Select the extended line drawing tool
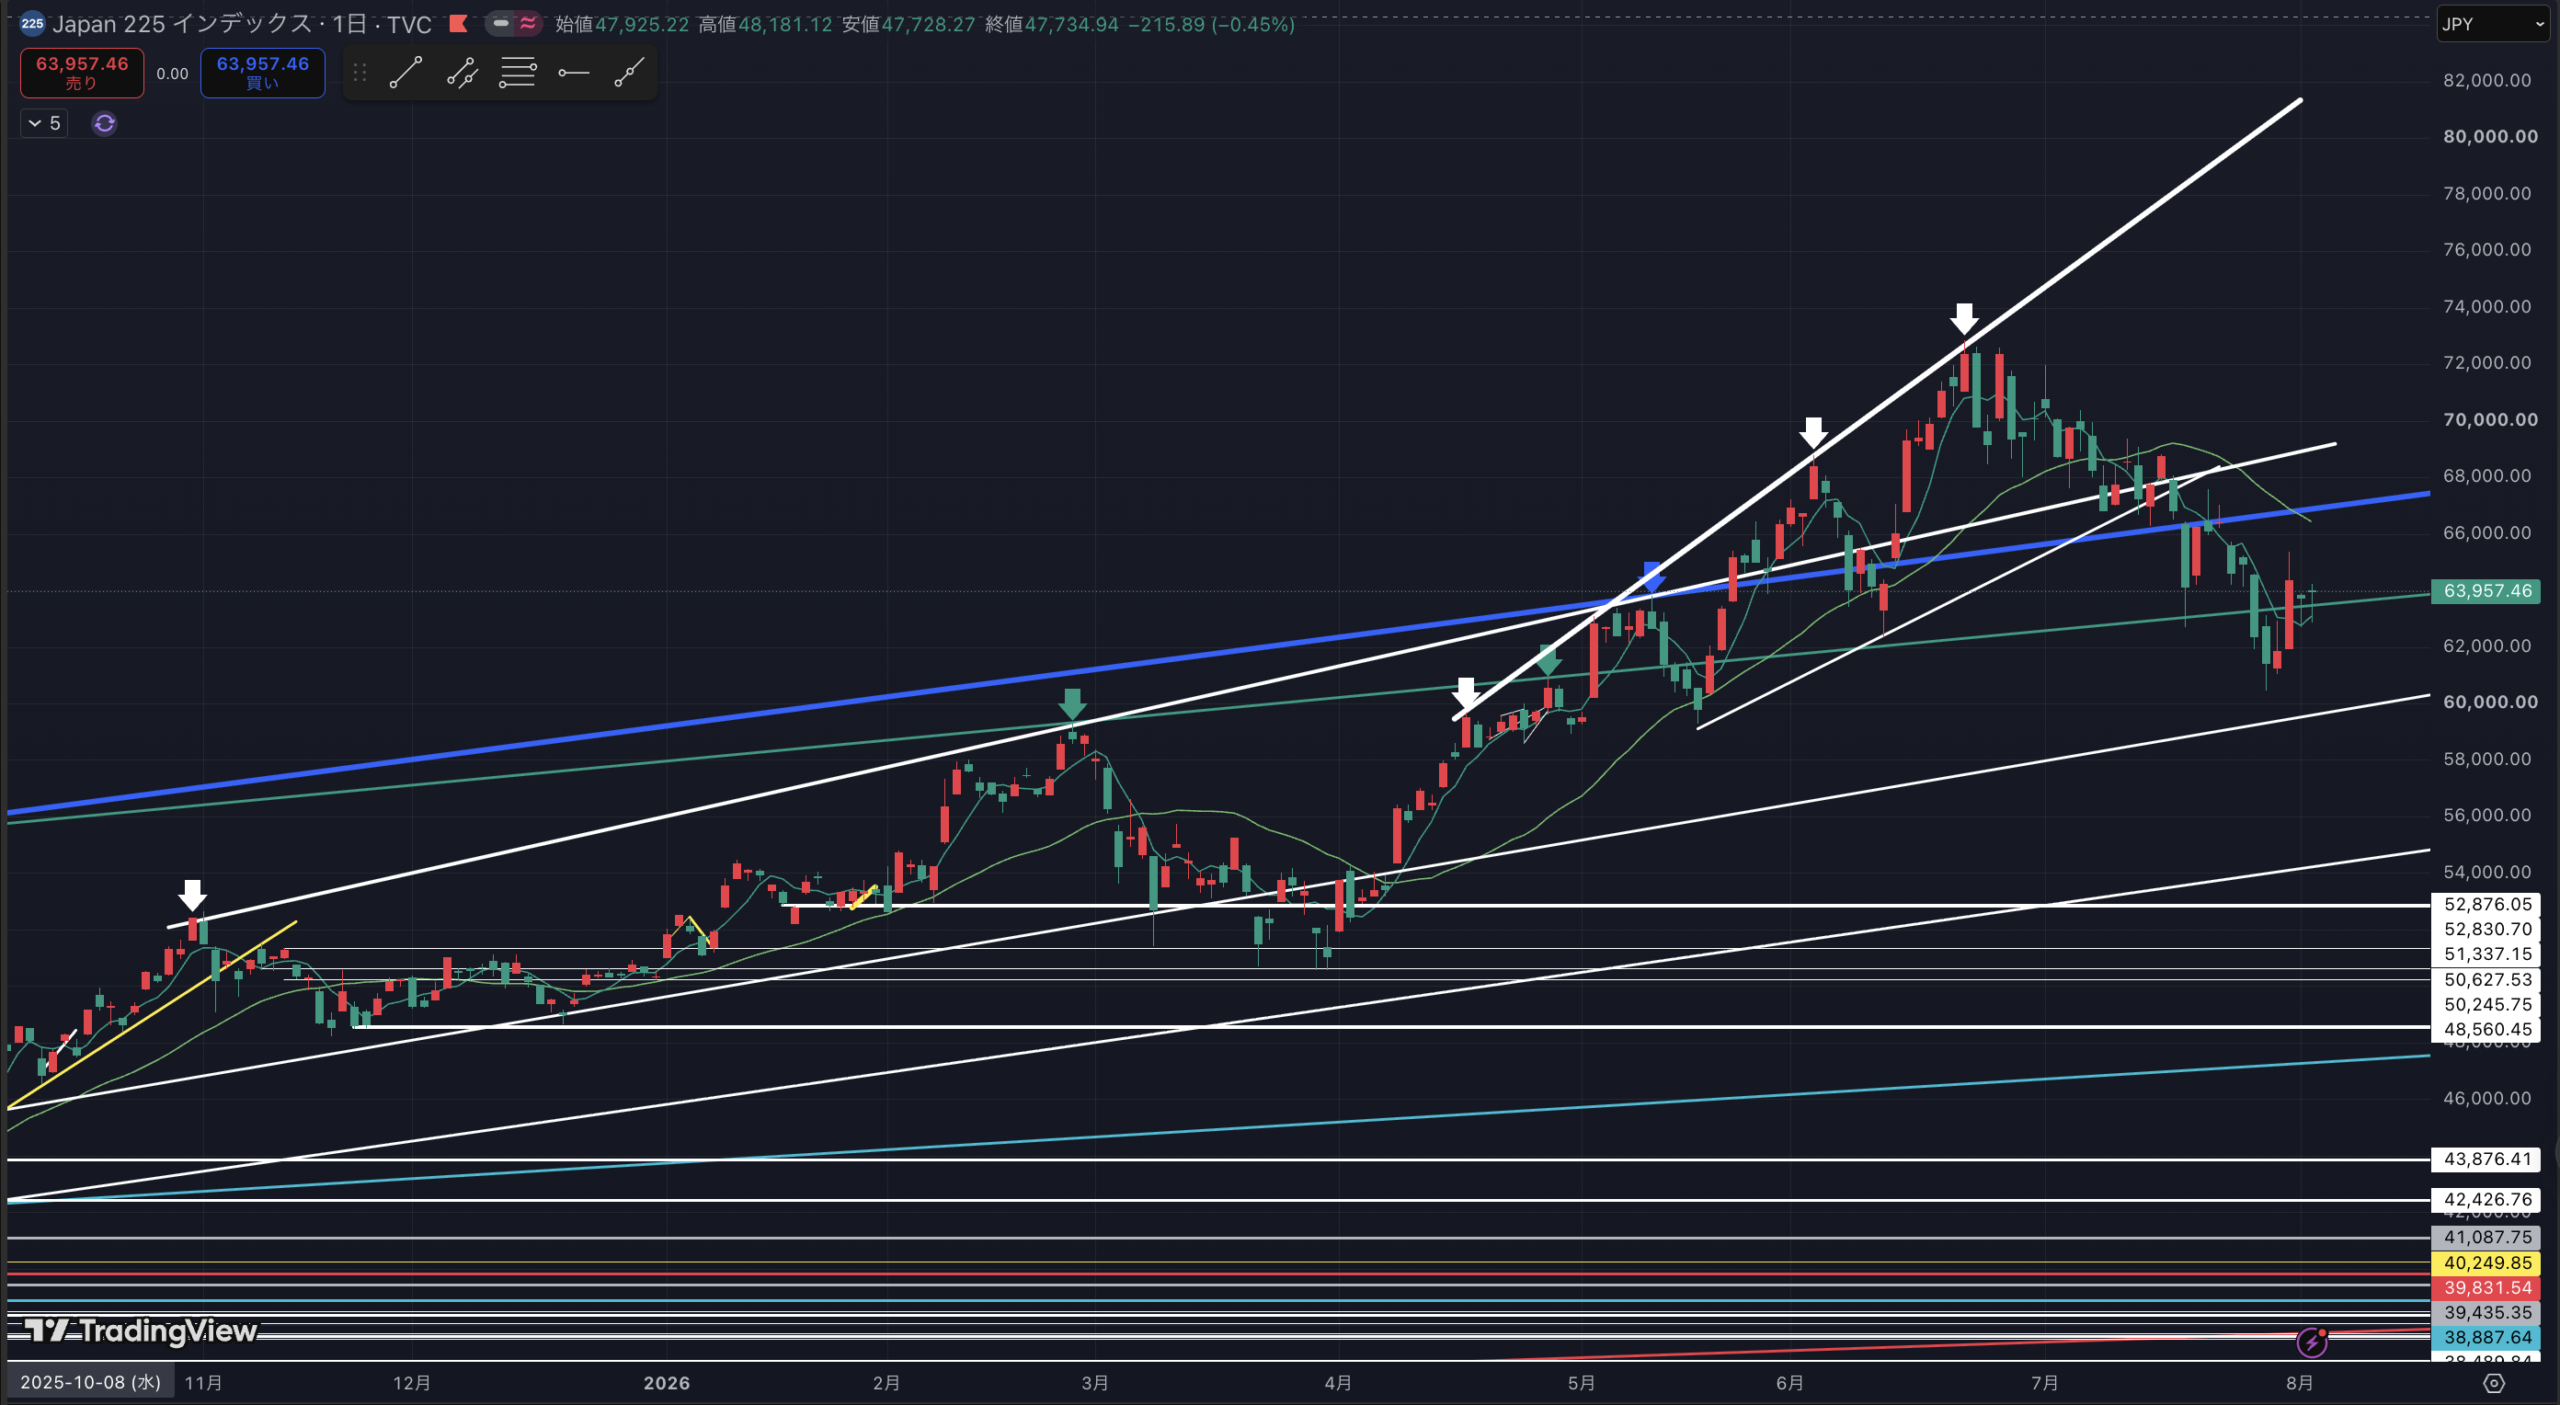2560x1405 pixels. pos(629,73)
